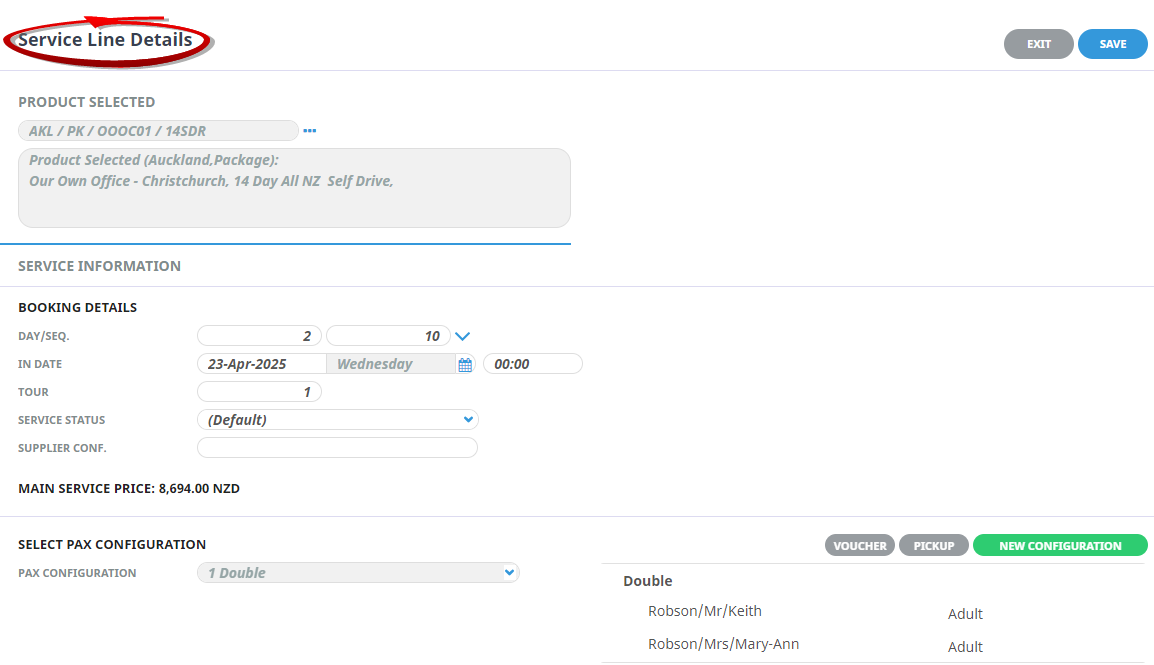
Task: Click the time field showing 00:00
Action: tap(532, 364)
